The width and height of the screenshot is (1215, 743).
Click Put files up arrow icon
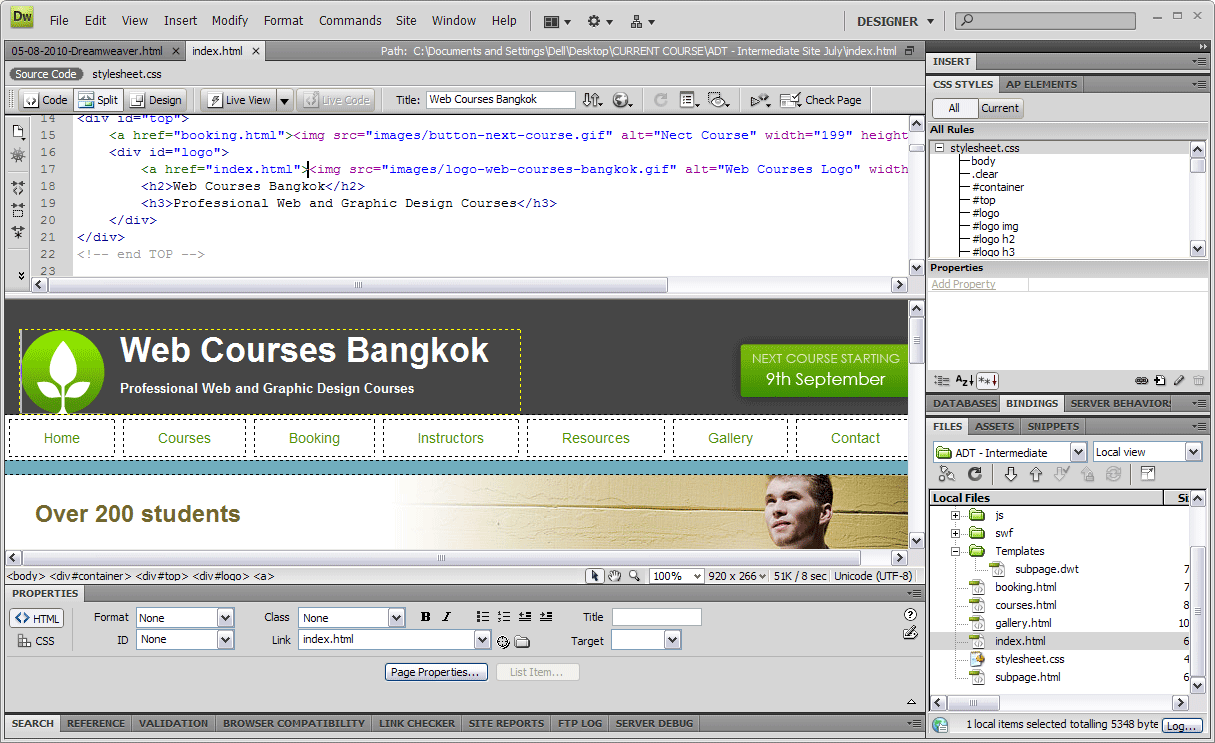pyautogui.click(x=1036, y=474)
